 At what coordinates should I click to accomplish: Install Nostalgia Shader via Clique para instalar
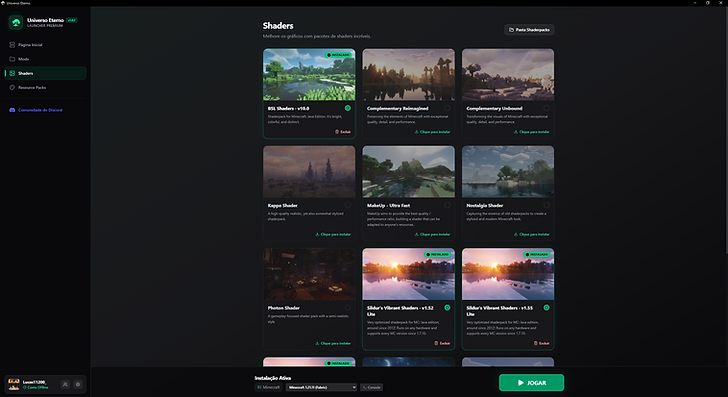click(x=532, y=234)
